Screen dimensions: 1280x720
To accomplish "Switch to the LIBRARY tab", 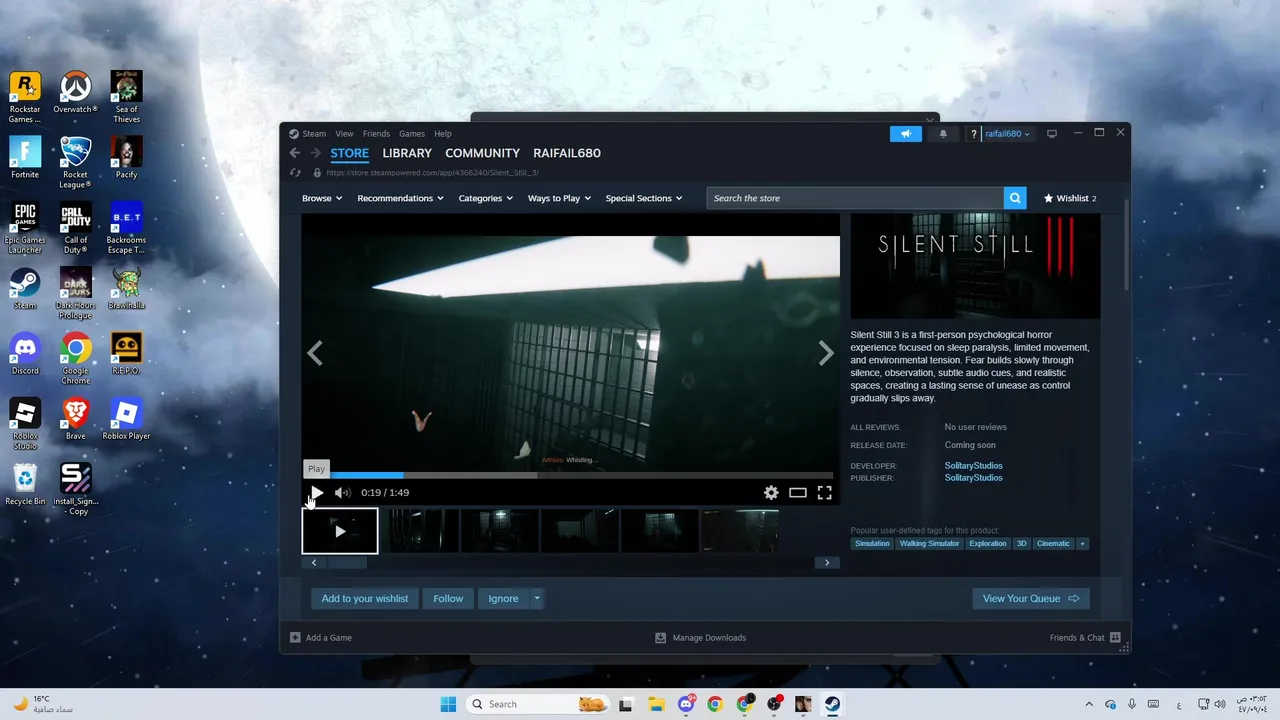I will click(x=407, y=153).
